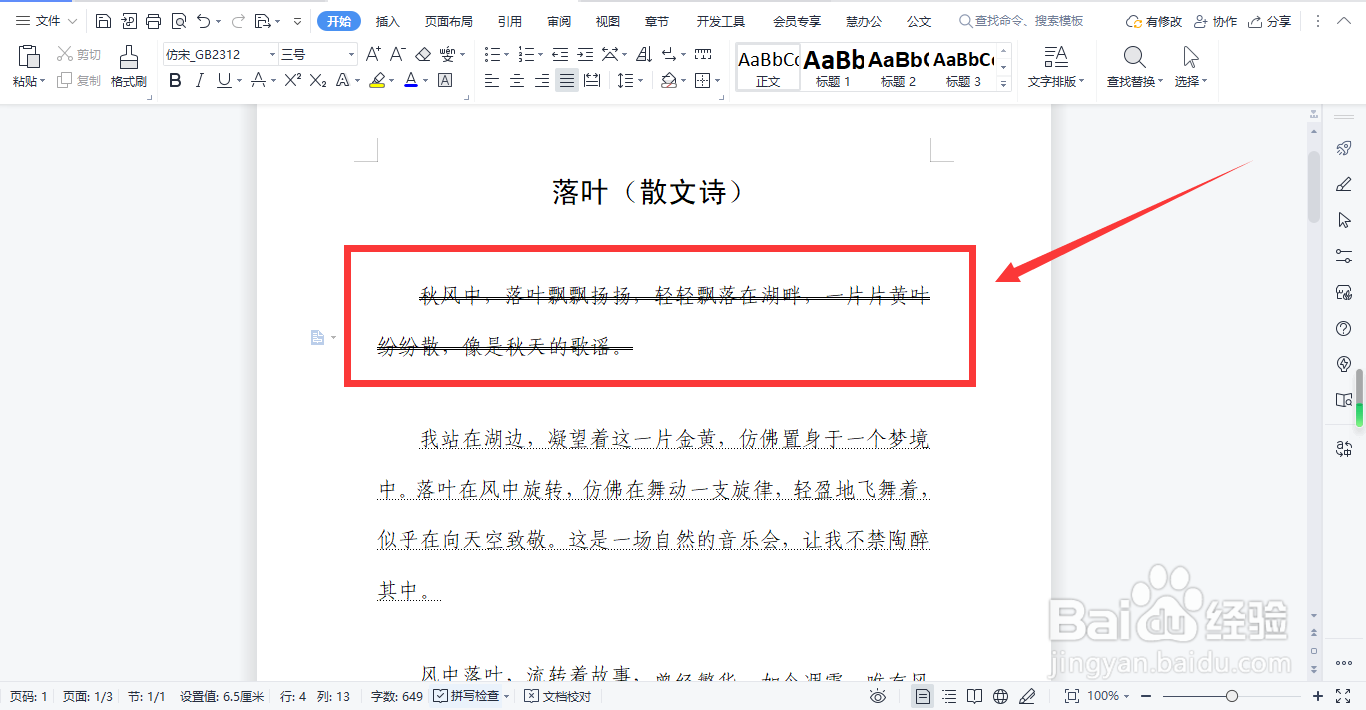Toggle justified alignment
The height and width of the screenshot is (710, 1366).
coord(567,80)
